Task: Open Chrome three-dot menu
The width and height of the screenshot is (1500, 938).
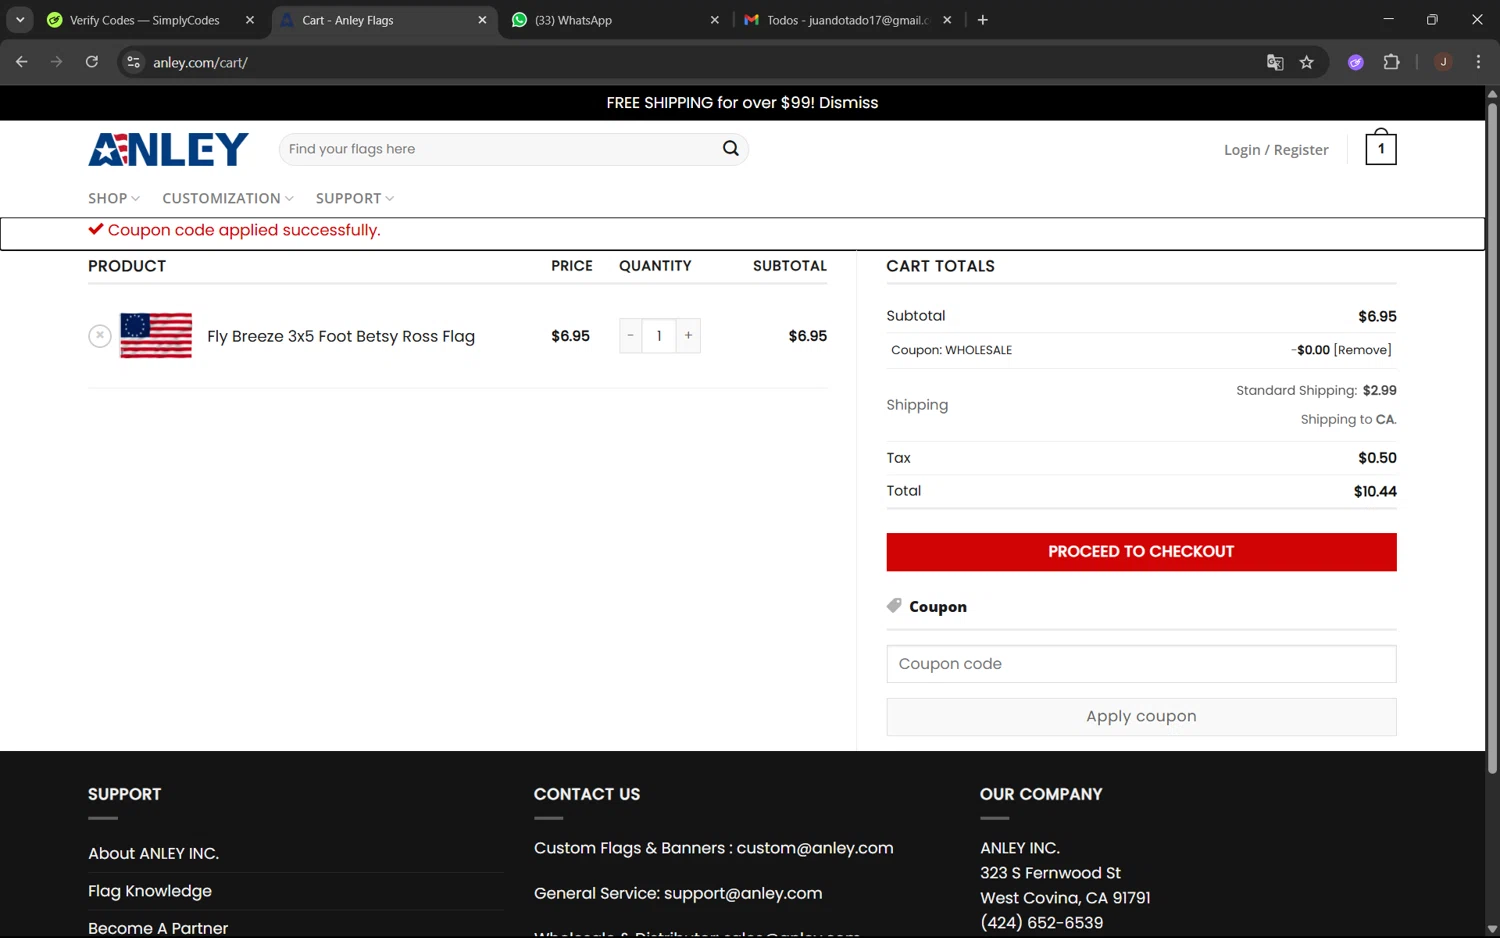Action: tap(1478, 62)
